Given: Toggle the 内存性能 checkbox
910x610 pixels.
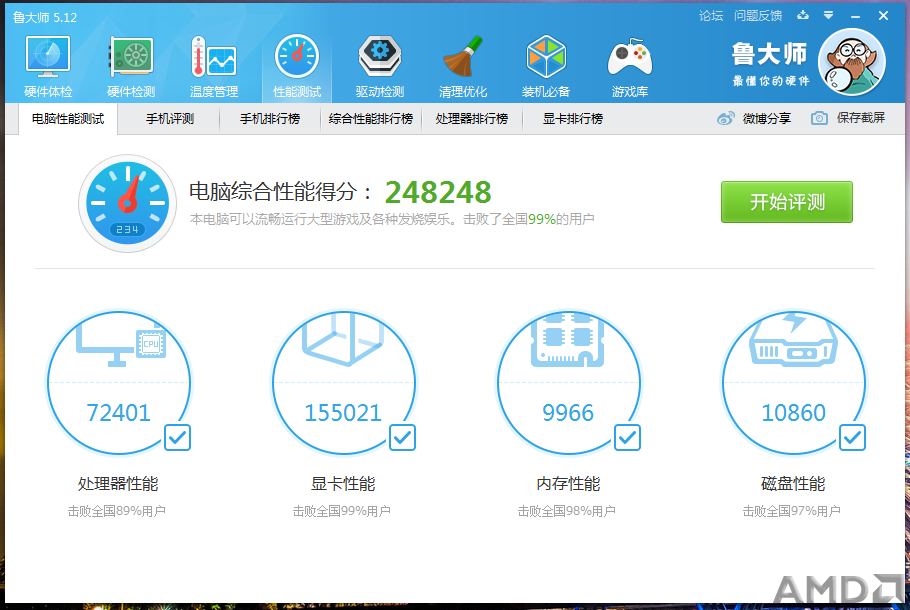Looking at the screenshot, I should tap(627, 438).
